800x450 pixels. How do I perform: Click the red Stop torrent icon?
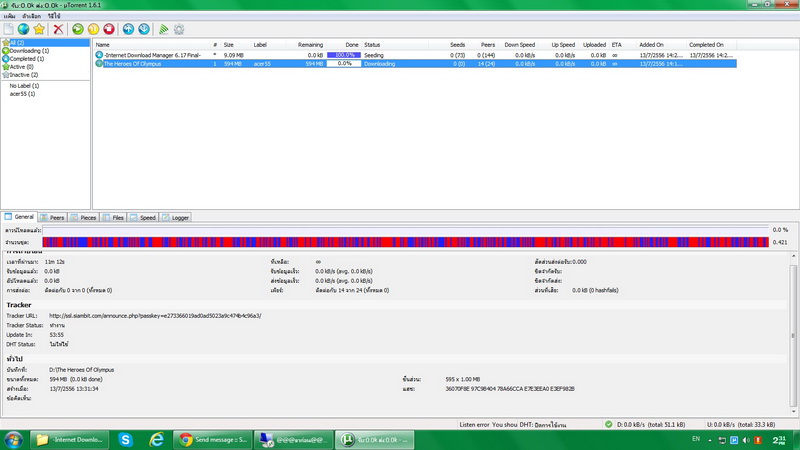pyautogui.click(x=109, y=29)
